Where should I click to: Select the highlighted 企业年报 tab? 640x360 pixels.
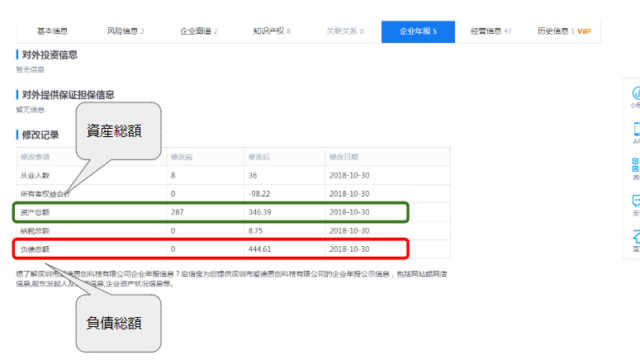pos(418,31)
